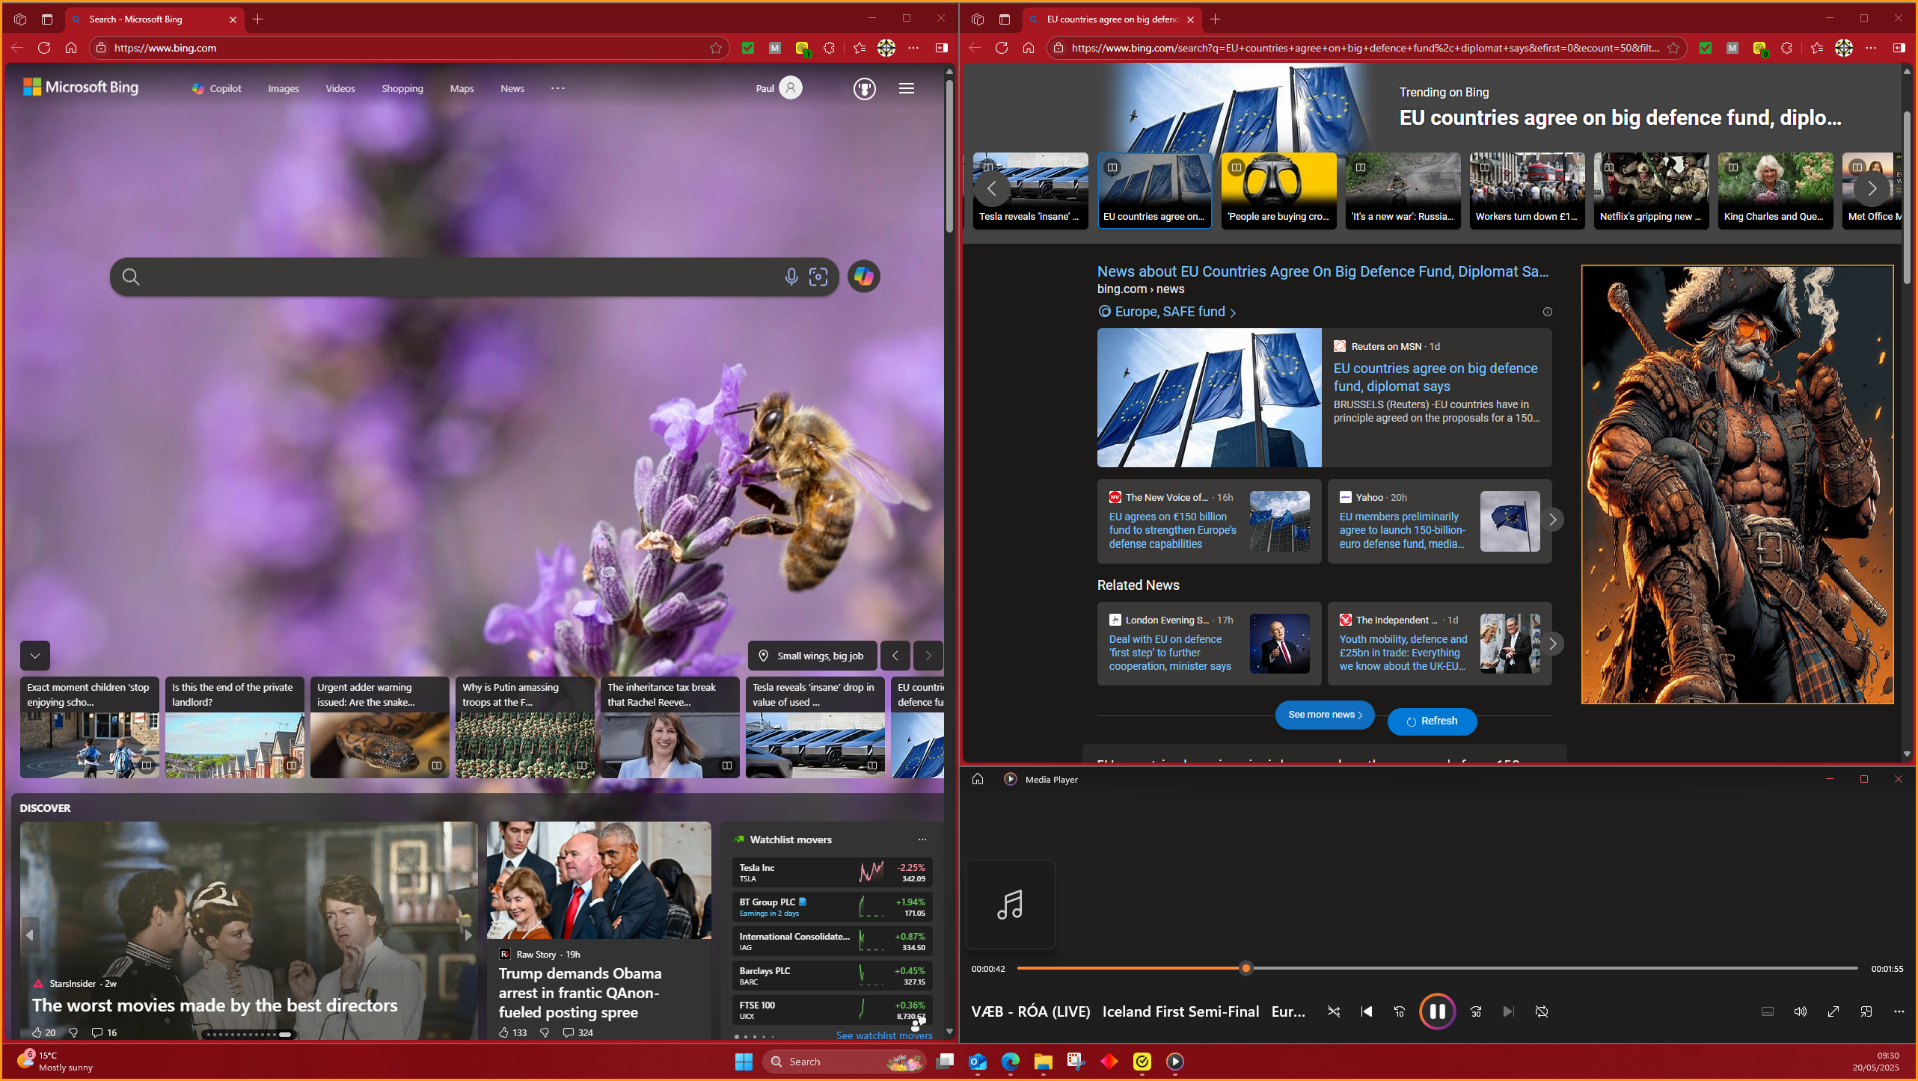This screenshot has width=1918, height=1081.
Task: Open the Watchlist movers more options menu
Action: [921, 840]
